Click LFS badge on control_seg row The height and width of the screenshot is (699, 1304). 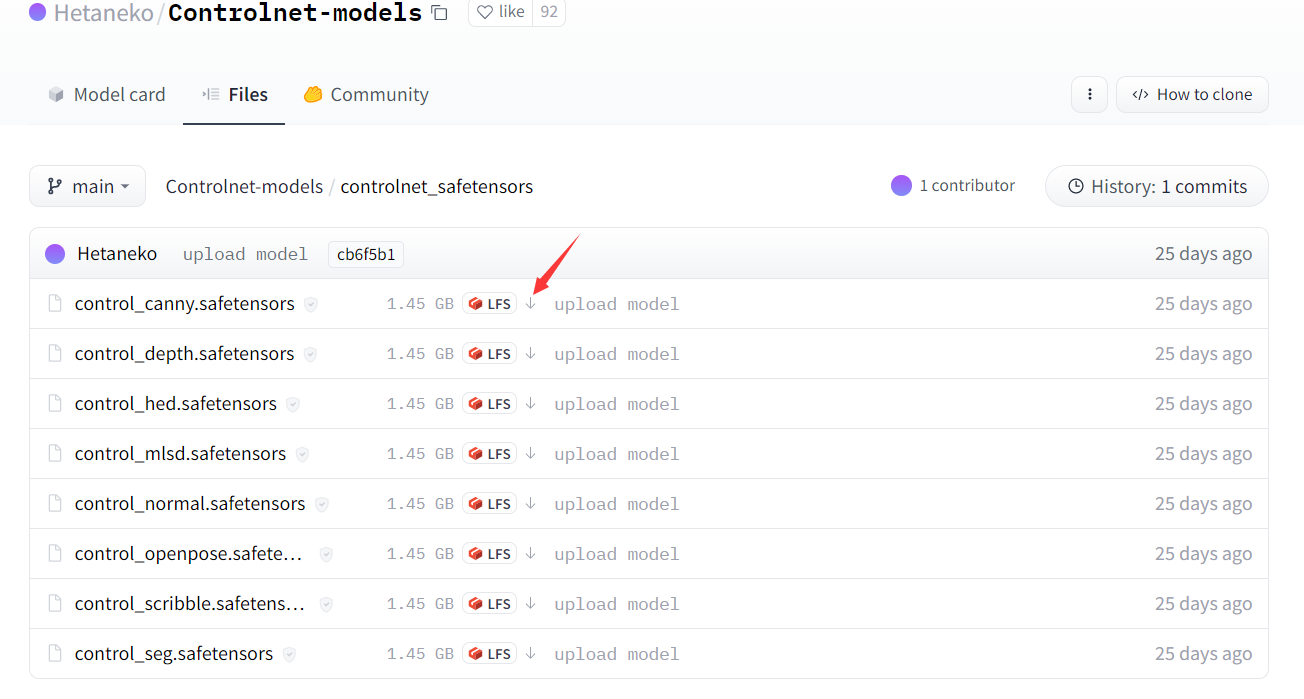click(490, 654)
